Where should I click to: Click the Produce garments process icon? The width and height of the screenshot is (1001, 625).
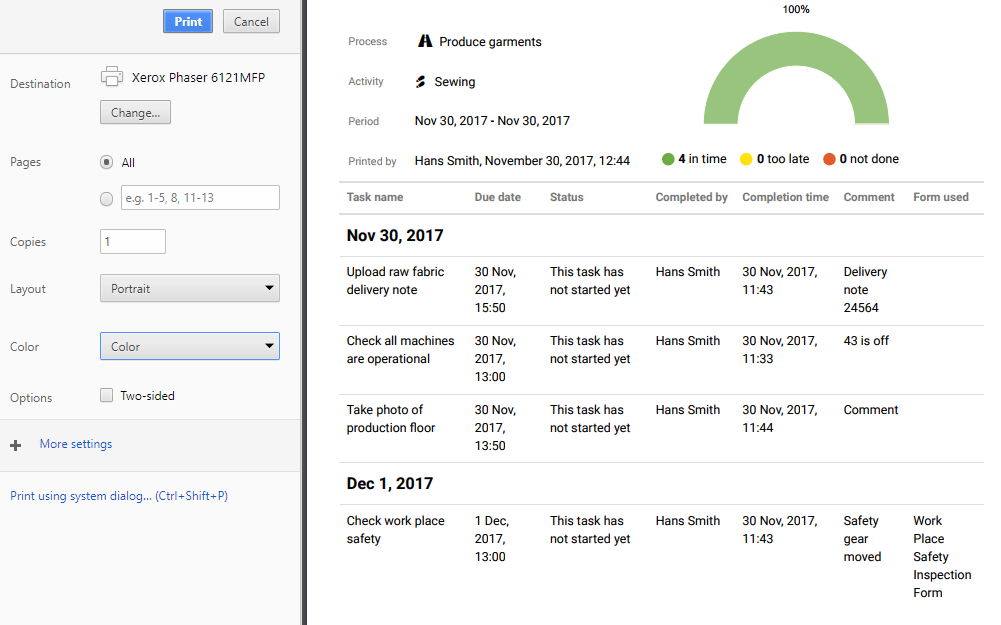(425, 41)
